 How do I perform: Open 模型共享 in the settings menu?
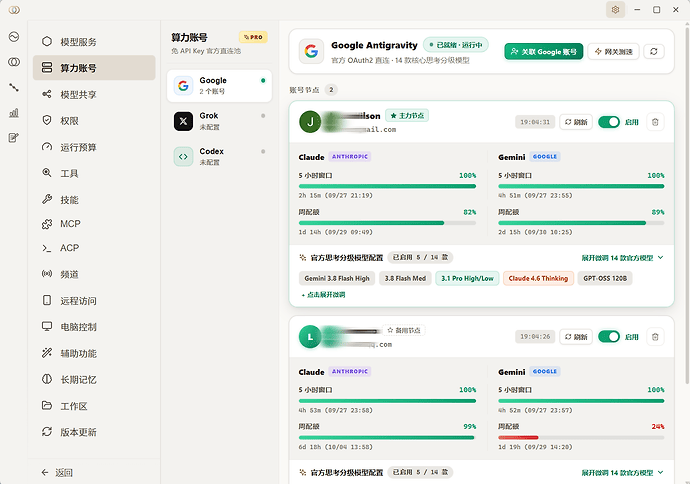[94, 94]
